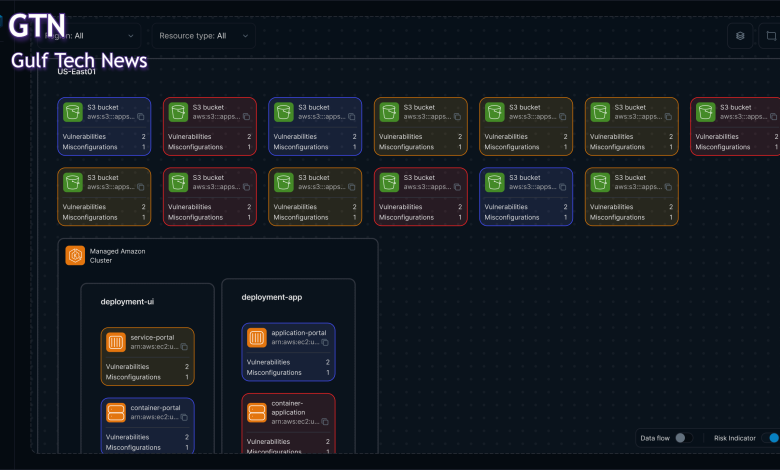Viewport: 780px width, 470px height.
Task: Select the deployment-ui group label
Action: click(x=127, y=301)
